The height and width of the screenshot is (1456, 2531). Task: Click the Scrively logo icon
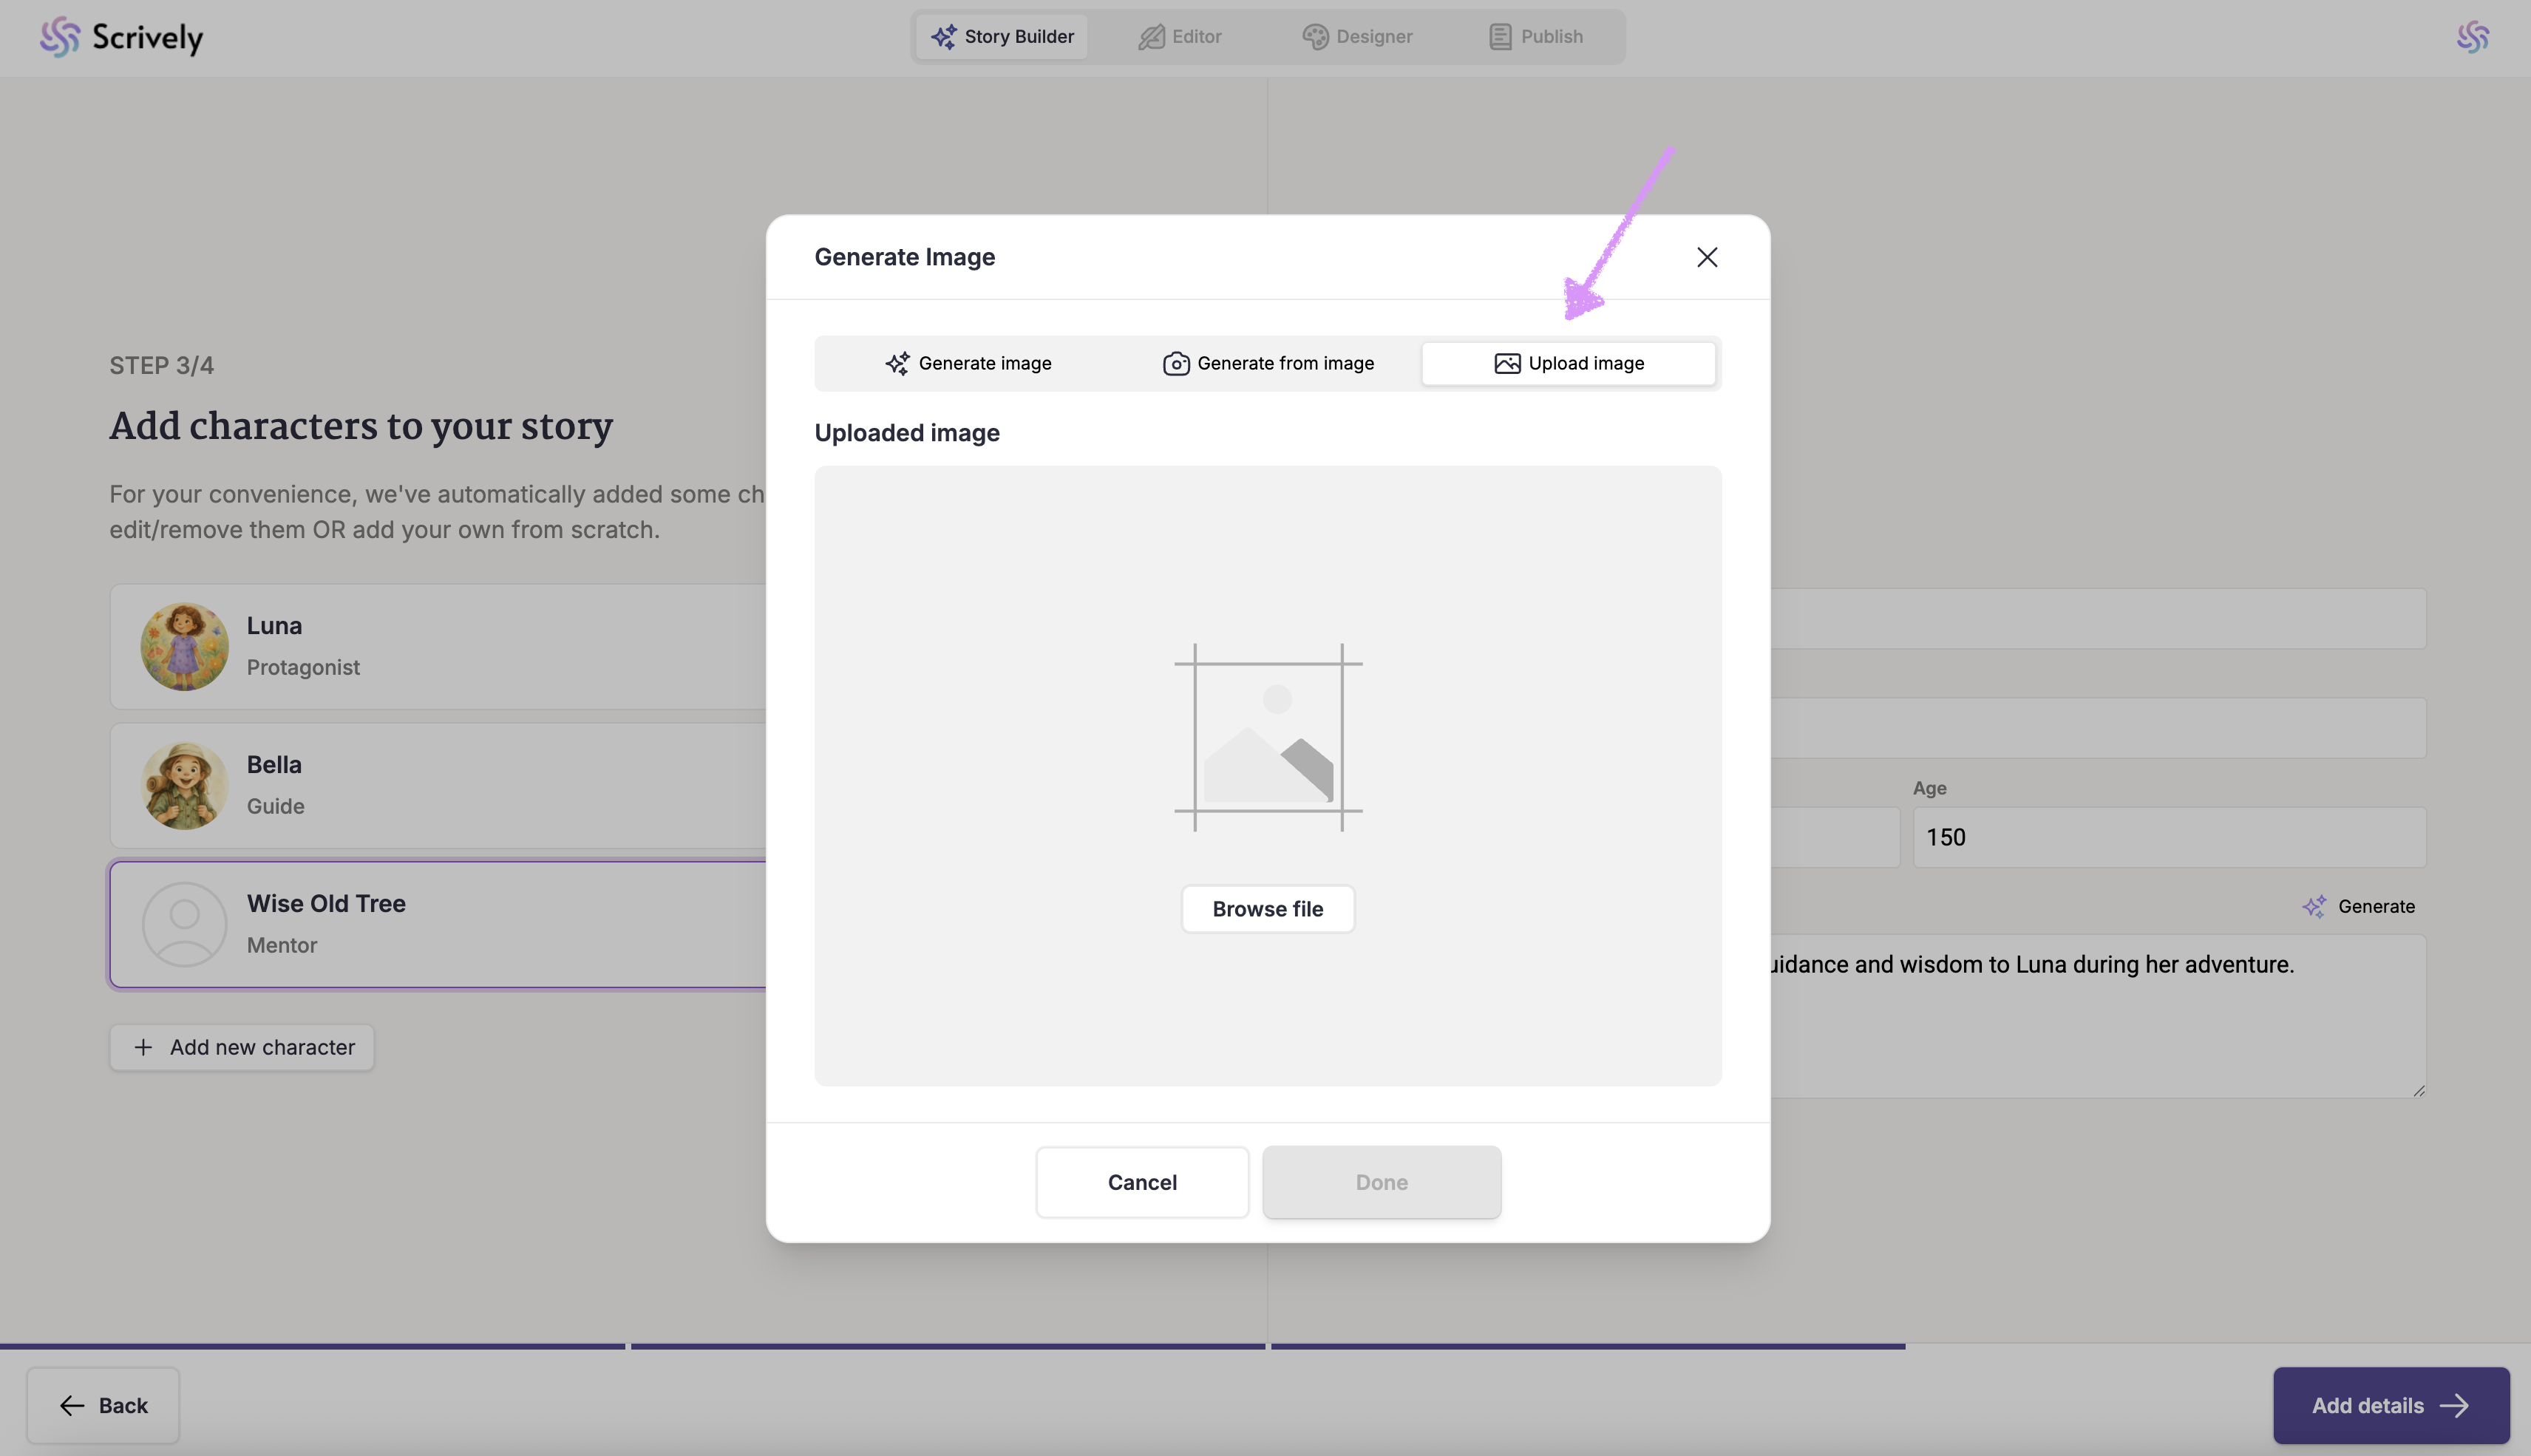pyautogui.click(x=60, y=37)
